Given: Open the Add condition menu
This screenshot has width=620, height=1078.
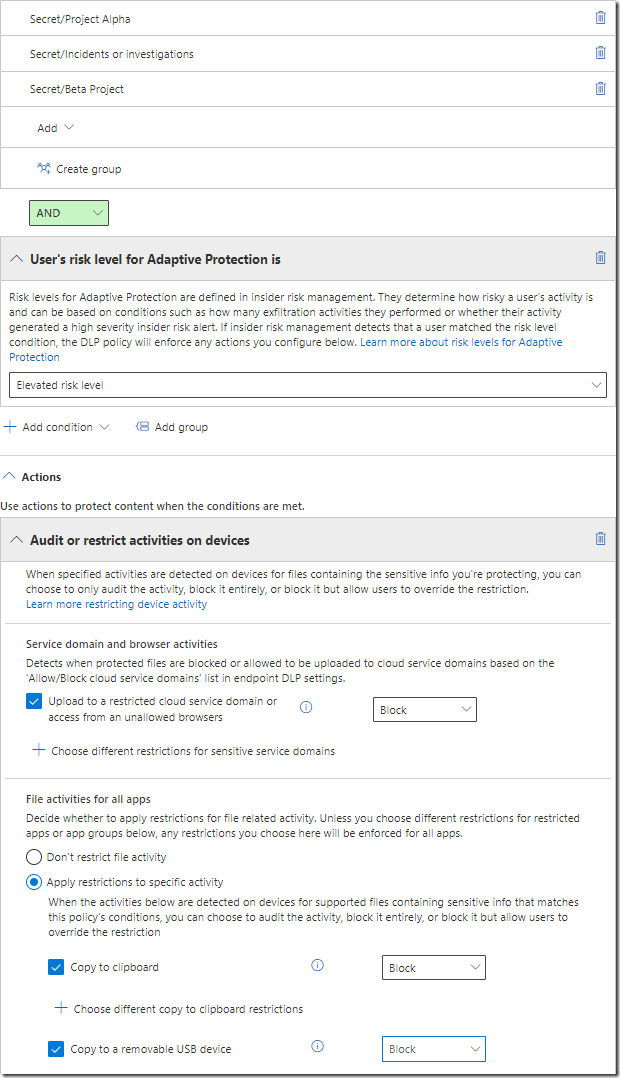Looking at the screenshot, I should tap(56, 427).
